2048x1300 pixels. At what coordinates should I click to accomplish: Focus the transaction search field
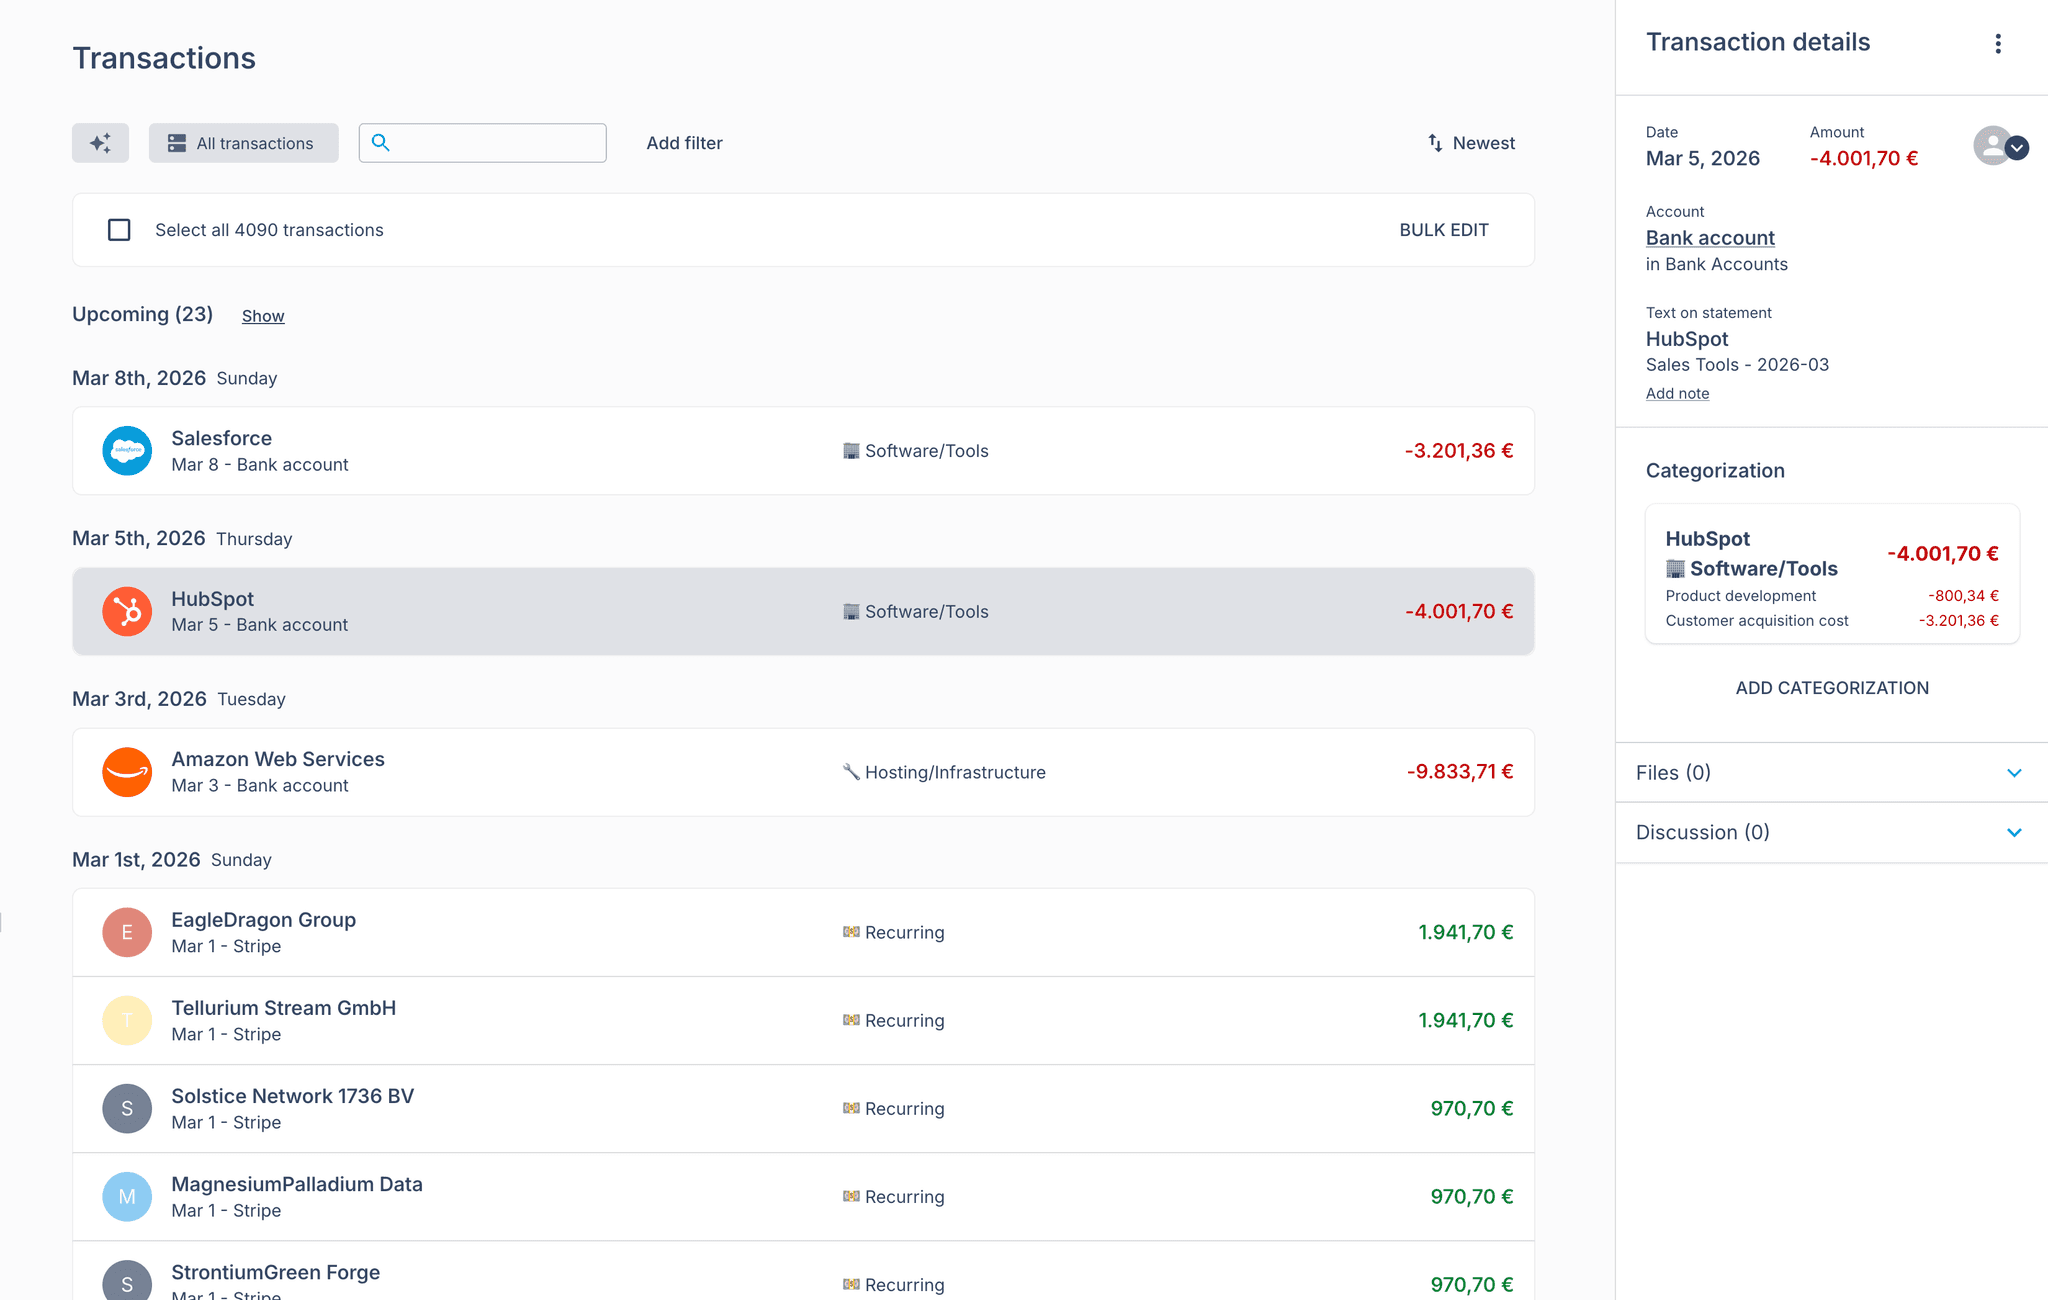point(483,143)
